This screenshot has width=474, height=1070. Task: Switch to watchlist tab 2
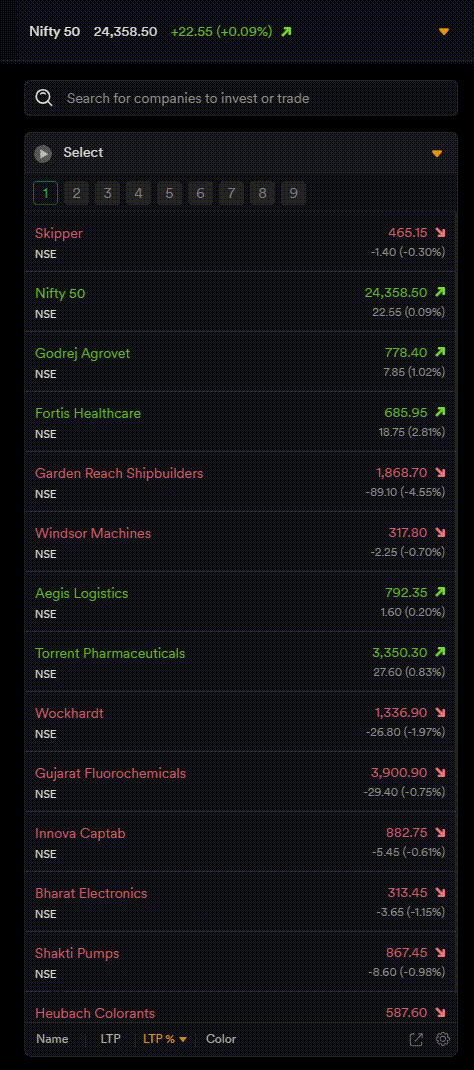[76, 194]
